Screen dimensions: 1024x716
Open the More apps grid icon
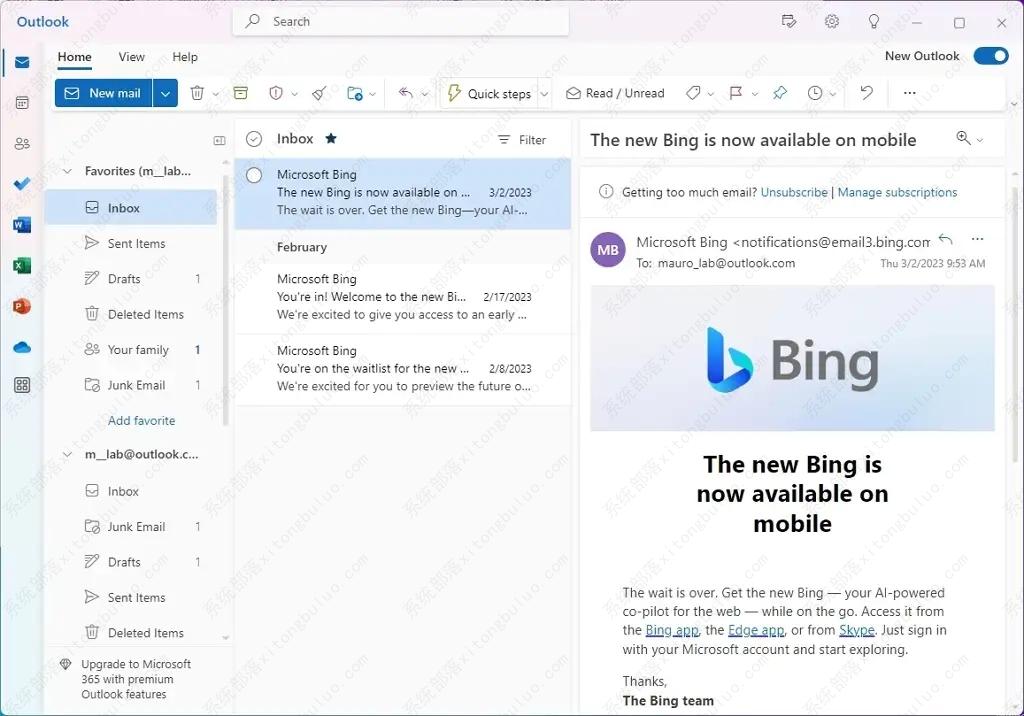click(x=22, y=385)
